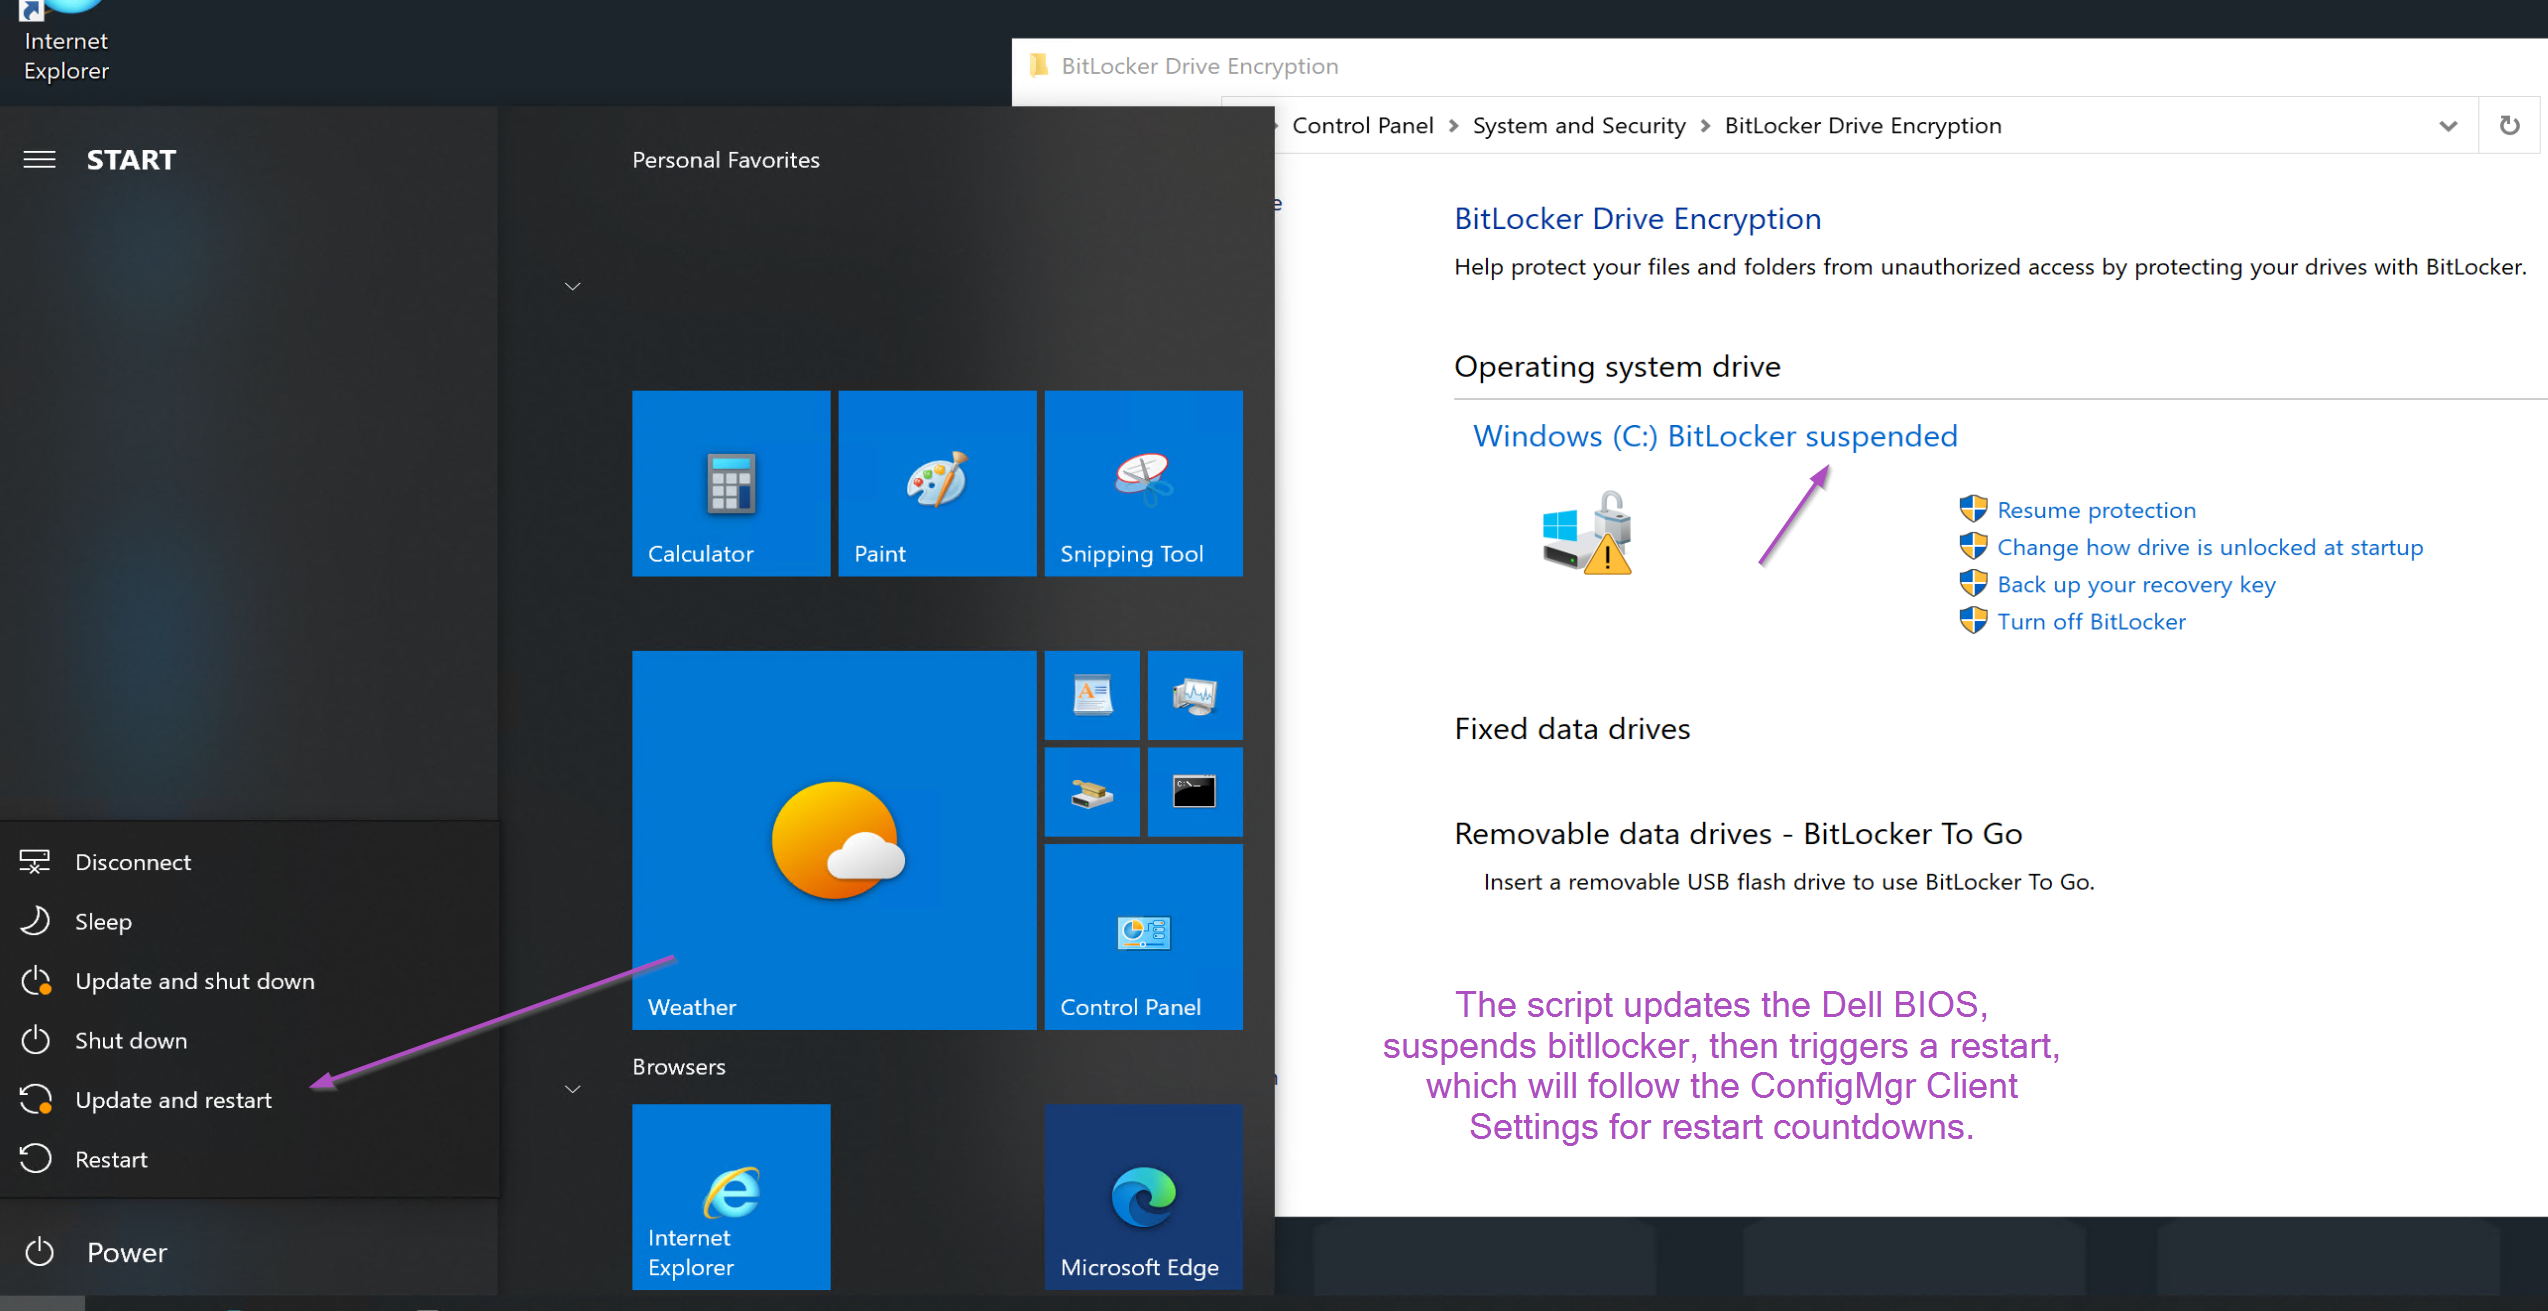Open the Snipping Tool tile
Image resolution: width=2548 pixels, height=1311 pixels.
(x=1143, y=483)
